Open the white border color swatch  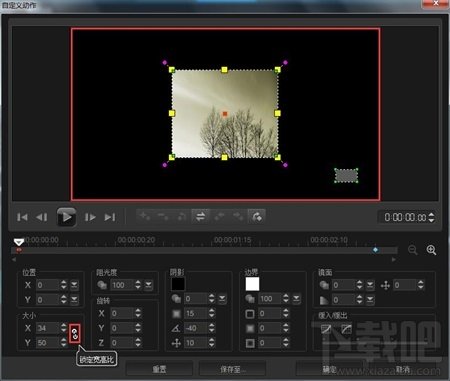point(252,284)
